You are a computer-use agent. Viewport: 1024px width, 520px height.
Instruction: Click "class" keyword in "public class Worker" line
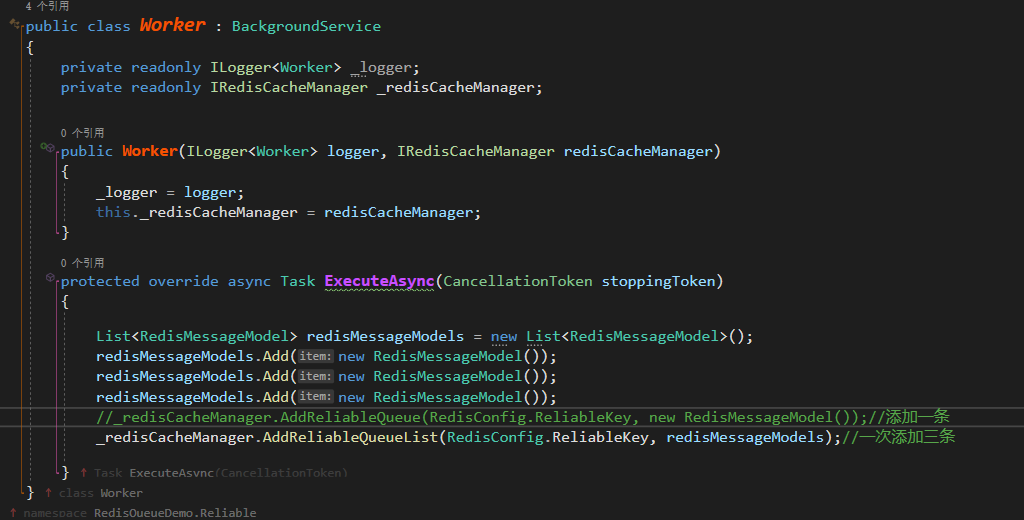(109, 27)
